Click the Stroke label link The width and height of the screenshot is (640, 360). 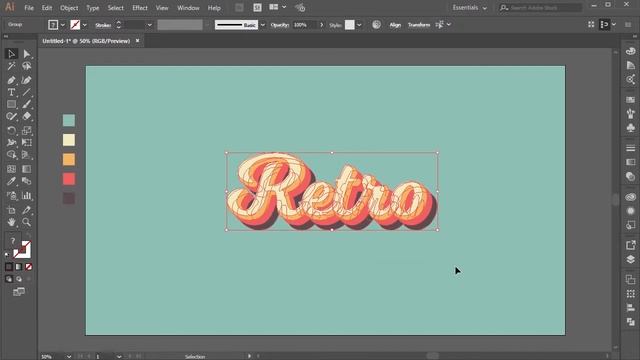pos(103,25)
